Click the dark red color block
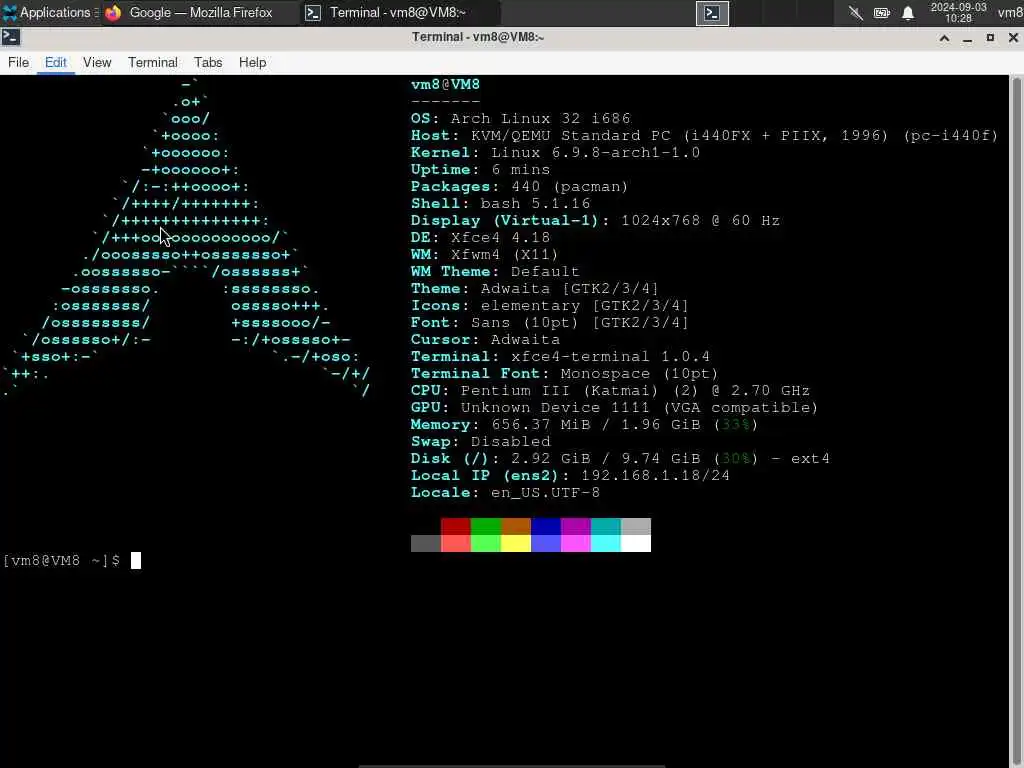The width and height of the screenshot is (1024, 768). tap(455, 526)
